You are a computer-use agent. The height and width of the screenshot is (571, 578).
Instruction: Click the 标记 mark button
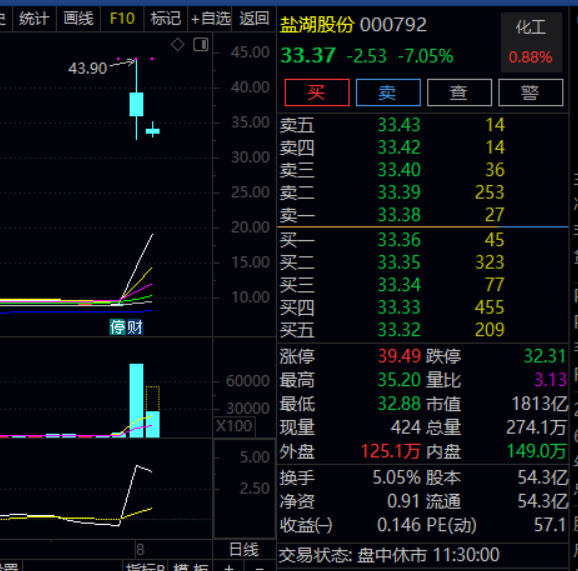pos(166,18)
